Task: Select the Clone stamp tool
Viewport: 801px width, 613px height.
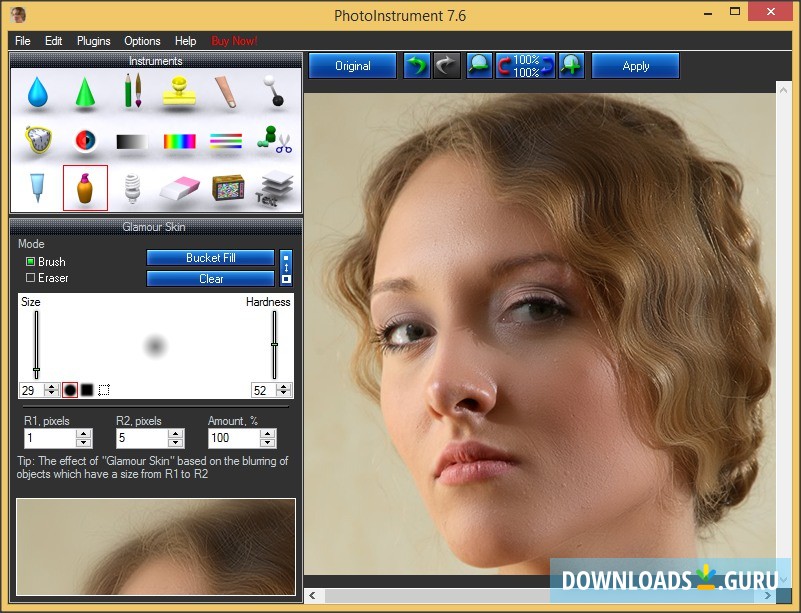Action: pos(179,91)
